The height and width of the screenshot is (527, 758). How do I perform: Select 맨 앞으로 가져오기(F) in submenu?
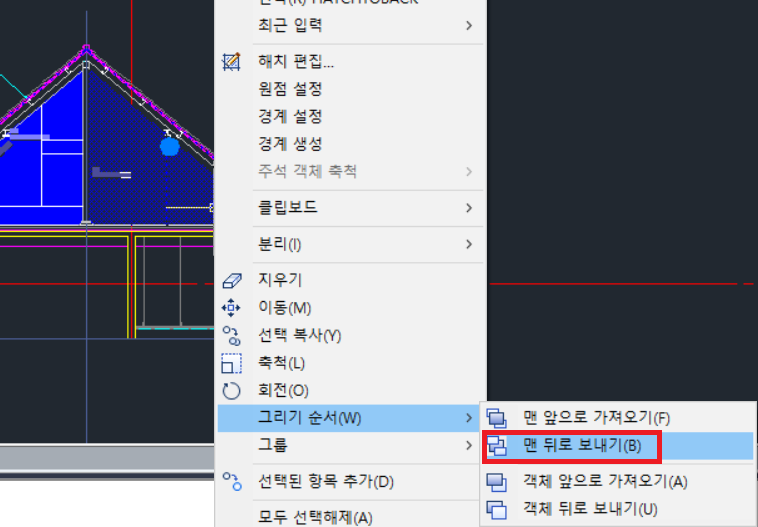[x=618, y=418]
